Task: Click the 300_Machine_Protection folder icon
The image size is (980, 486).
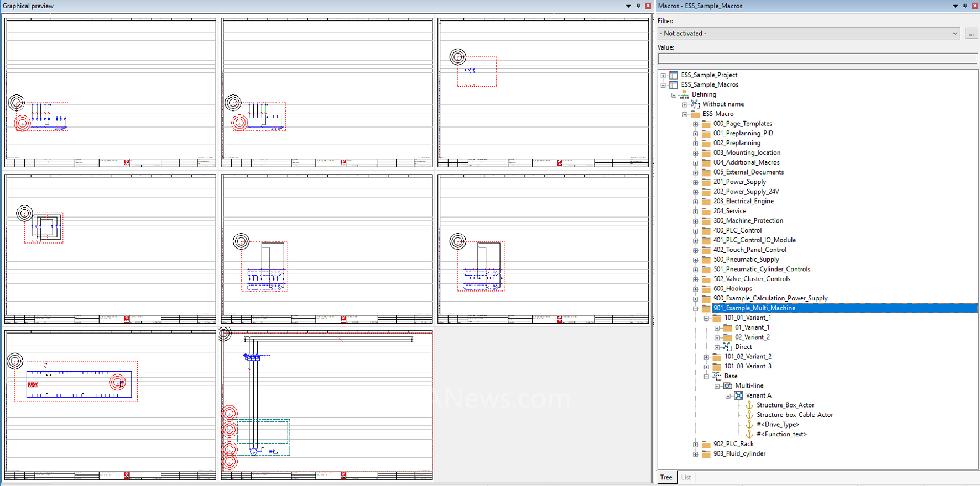Action: (x=706, y=221)
